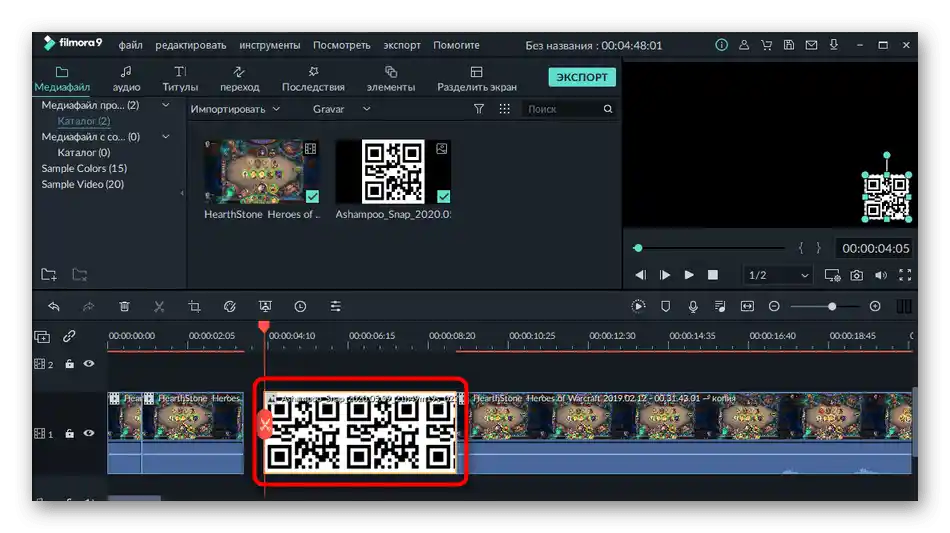Viewport: 950px width, 533px height.
Task: Open the Gravar dropdown
Action: tap(342, 109)
